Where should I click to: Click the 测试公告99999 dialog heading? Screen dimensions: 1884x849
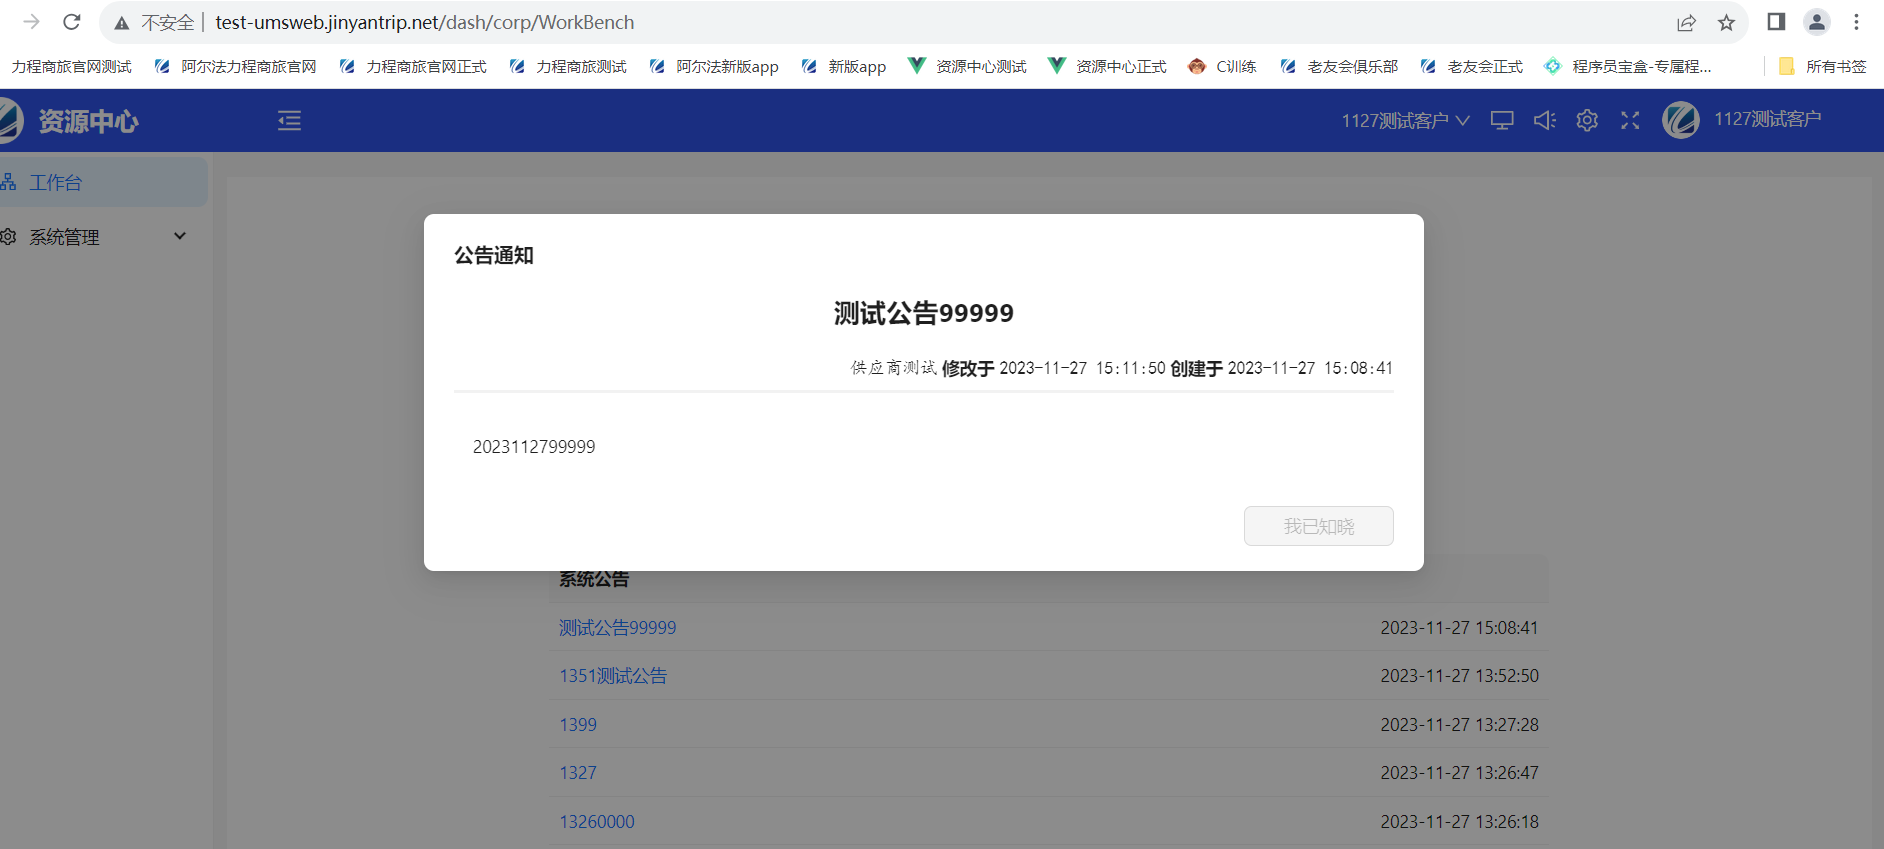pyautogui.click(x=923, y=313)
